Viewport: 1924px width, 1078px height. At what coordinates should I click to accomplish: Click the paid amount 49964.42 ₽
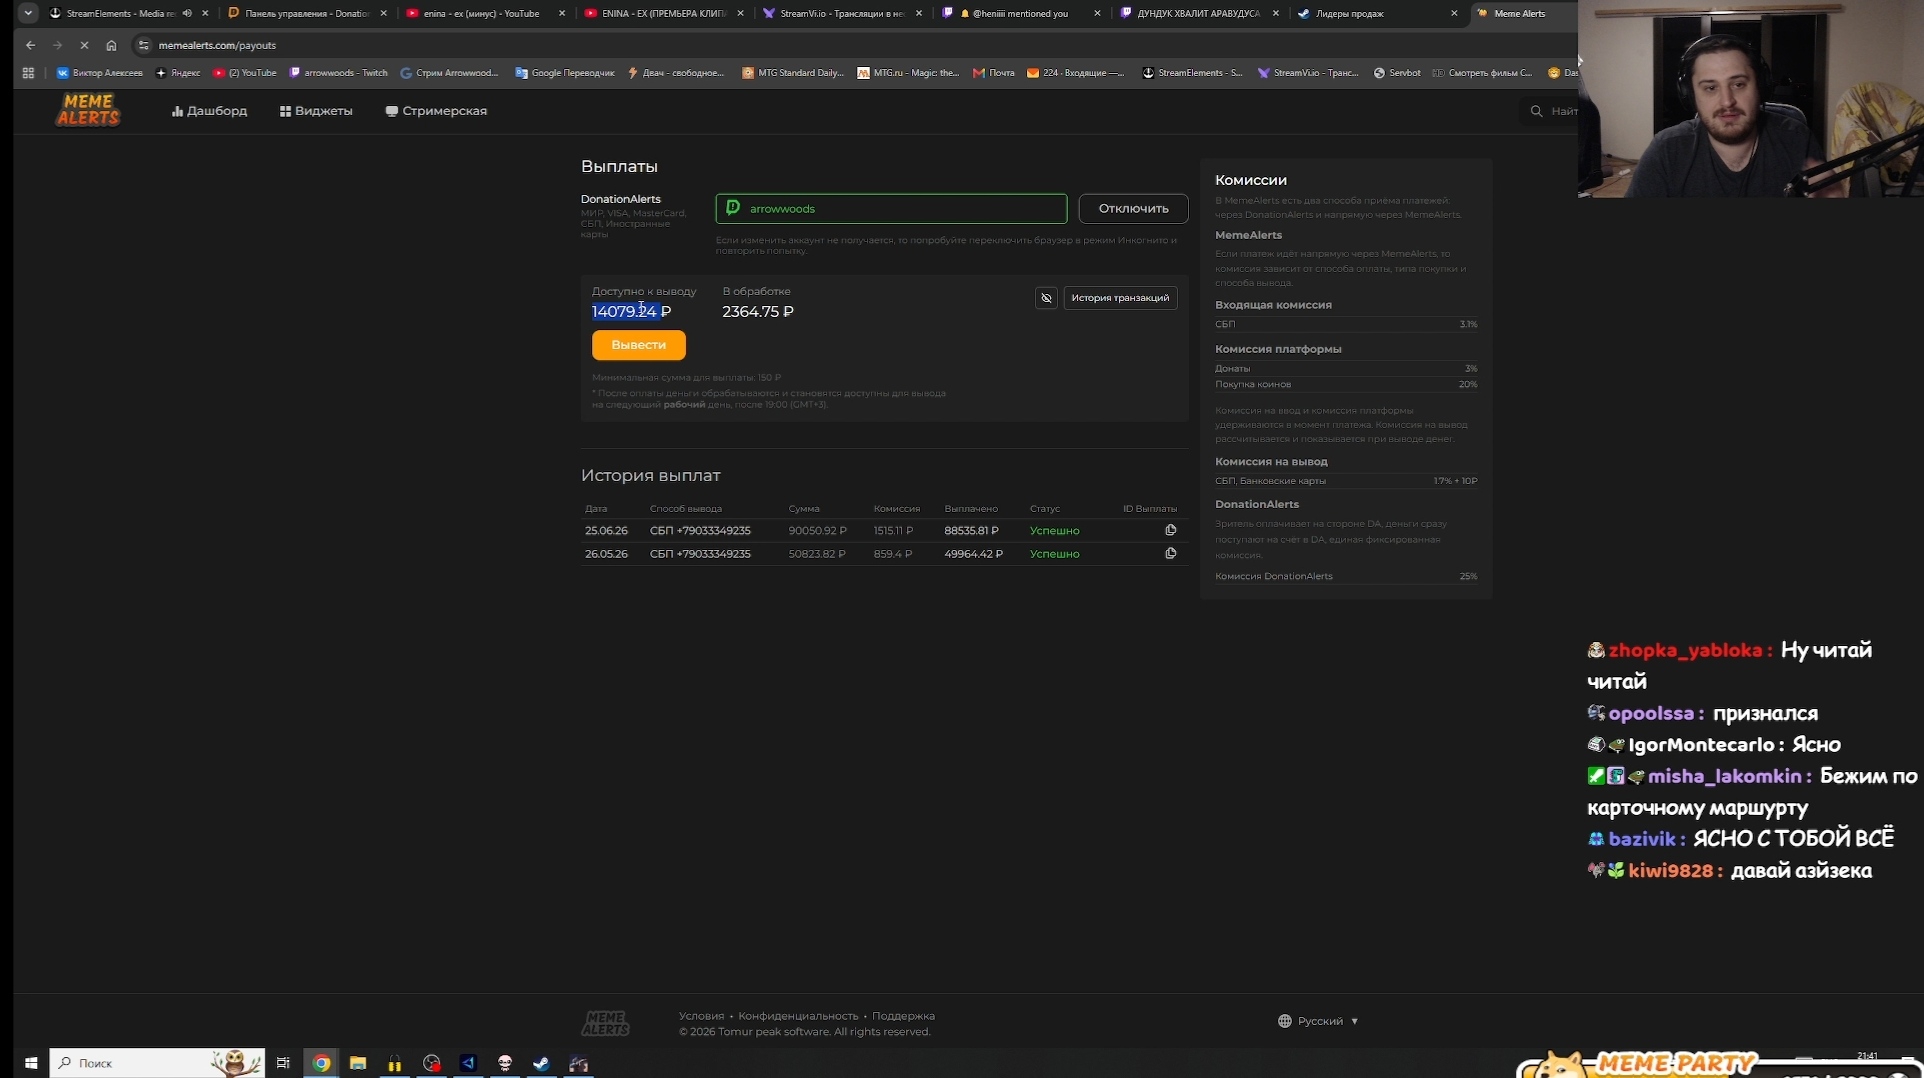pyautogui.click(x=973, y=554)
